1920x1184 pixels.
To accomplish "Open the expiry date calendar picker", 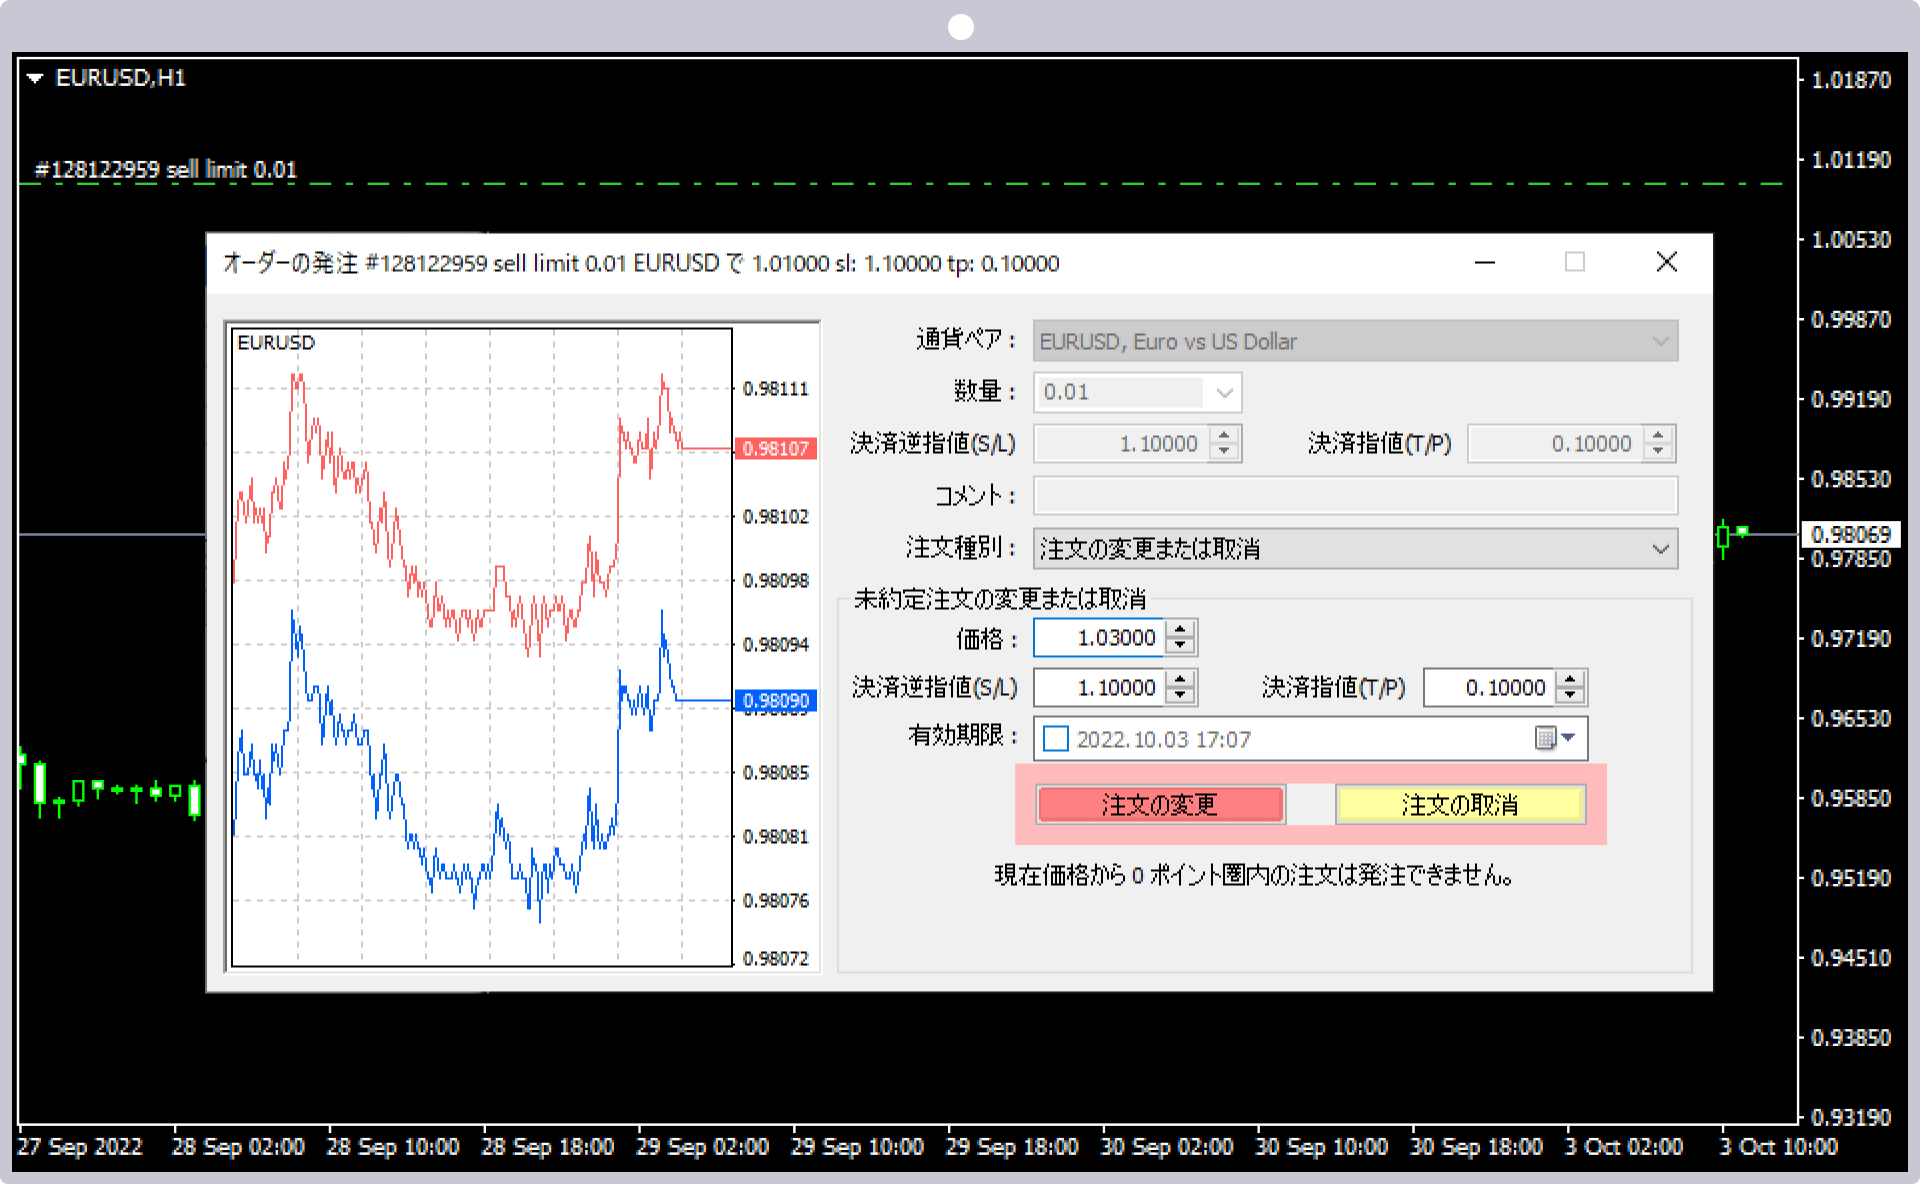I will click(x=1555, y=738).
